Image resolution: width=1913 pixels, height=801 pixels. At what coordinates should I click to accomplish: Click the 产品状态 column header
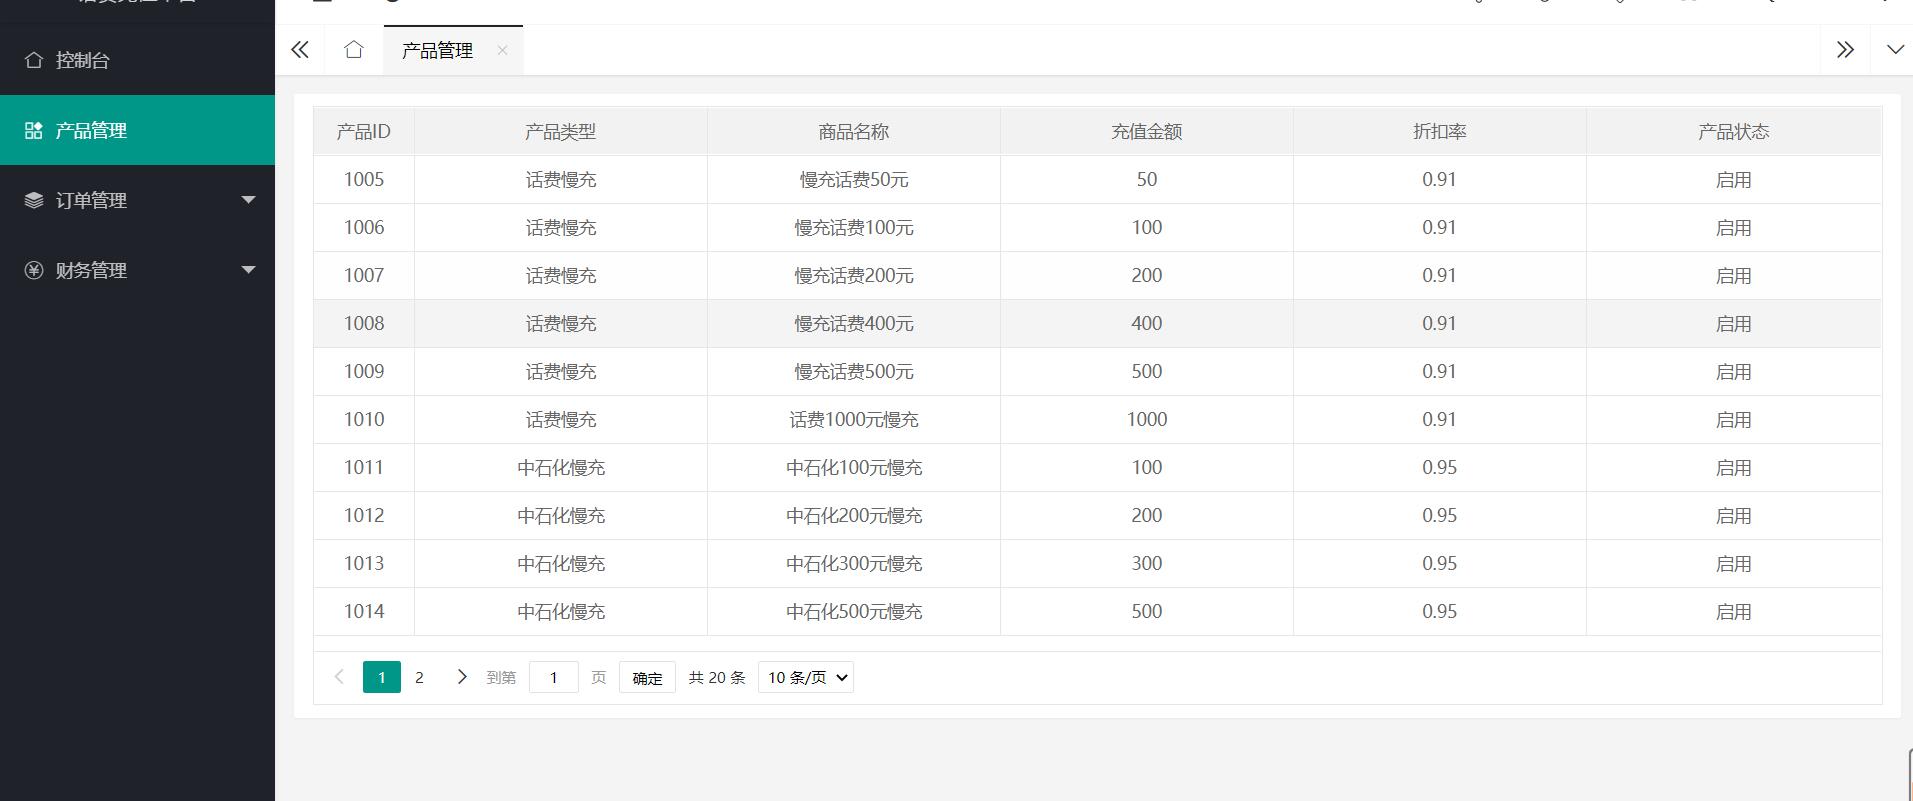click(1734, 132)
